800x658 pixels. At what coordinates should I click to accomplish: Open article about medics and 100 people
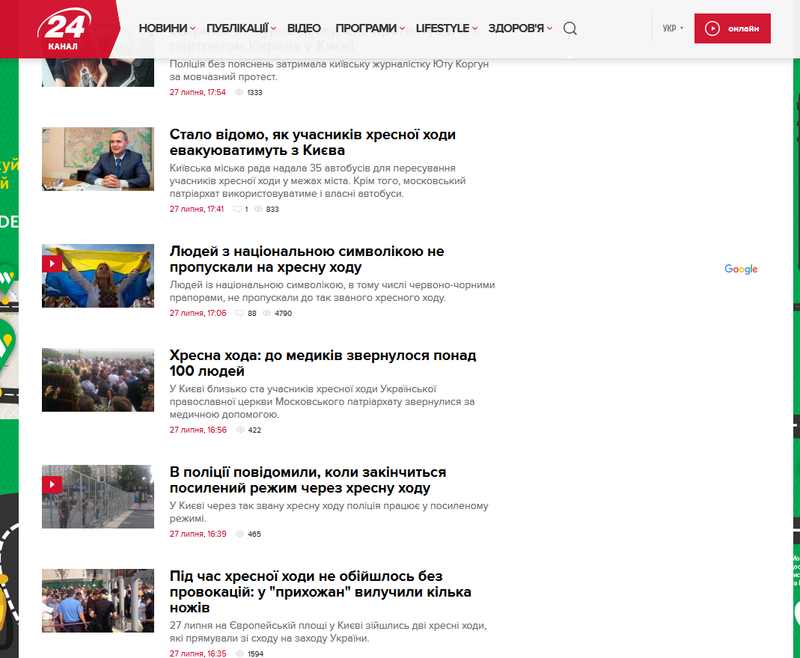pos(322,363)
